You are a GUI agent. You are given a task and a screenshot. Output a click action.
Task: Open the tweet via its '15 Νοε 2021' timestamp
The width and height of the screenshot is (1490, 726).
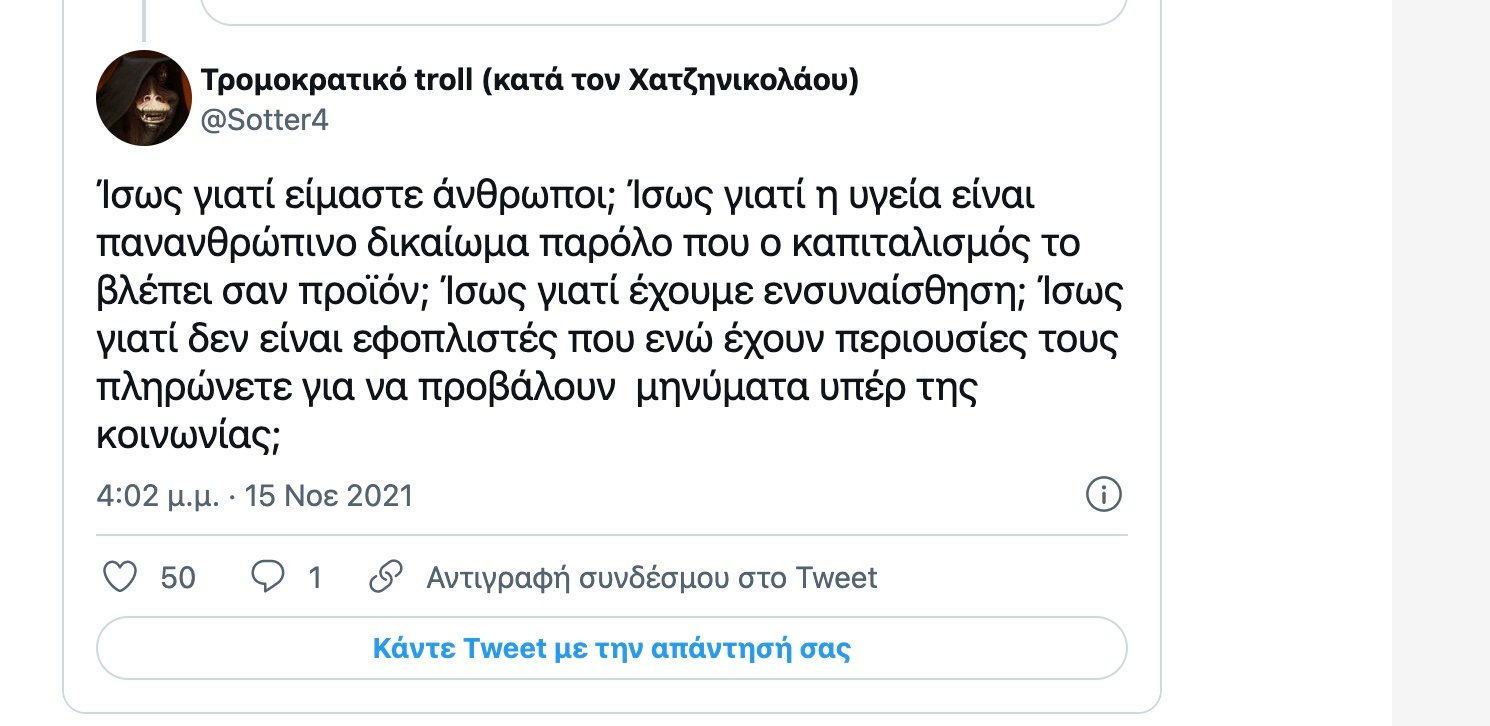pyautogui.click(x=329, y=495)
